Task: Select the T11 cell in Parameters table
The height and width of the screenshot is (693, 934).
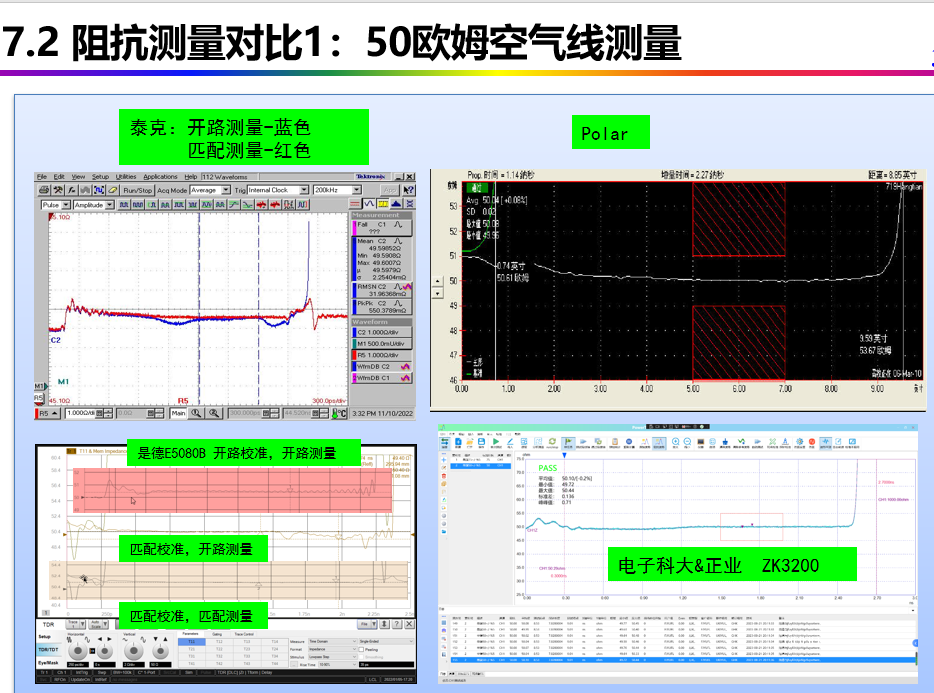Action: pyautogui.click(x=191, y=642)
